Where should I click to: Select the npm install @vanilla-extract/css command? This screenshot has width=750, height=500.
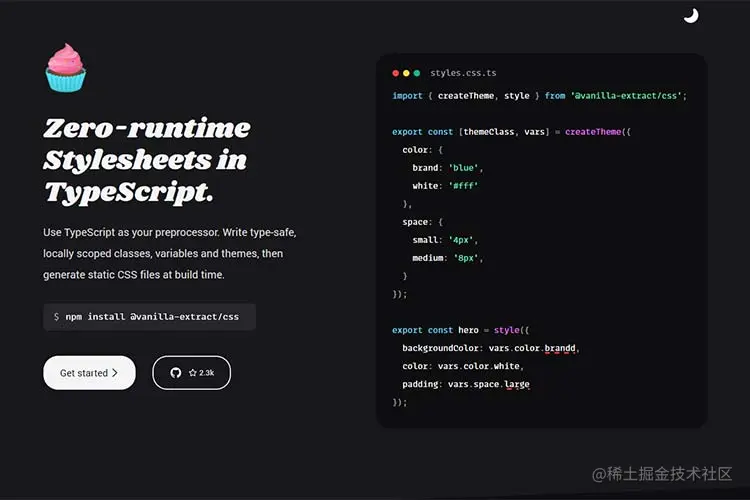[152, 317]
